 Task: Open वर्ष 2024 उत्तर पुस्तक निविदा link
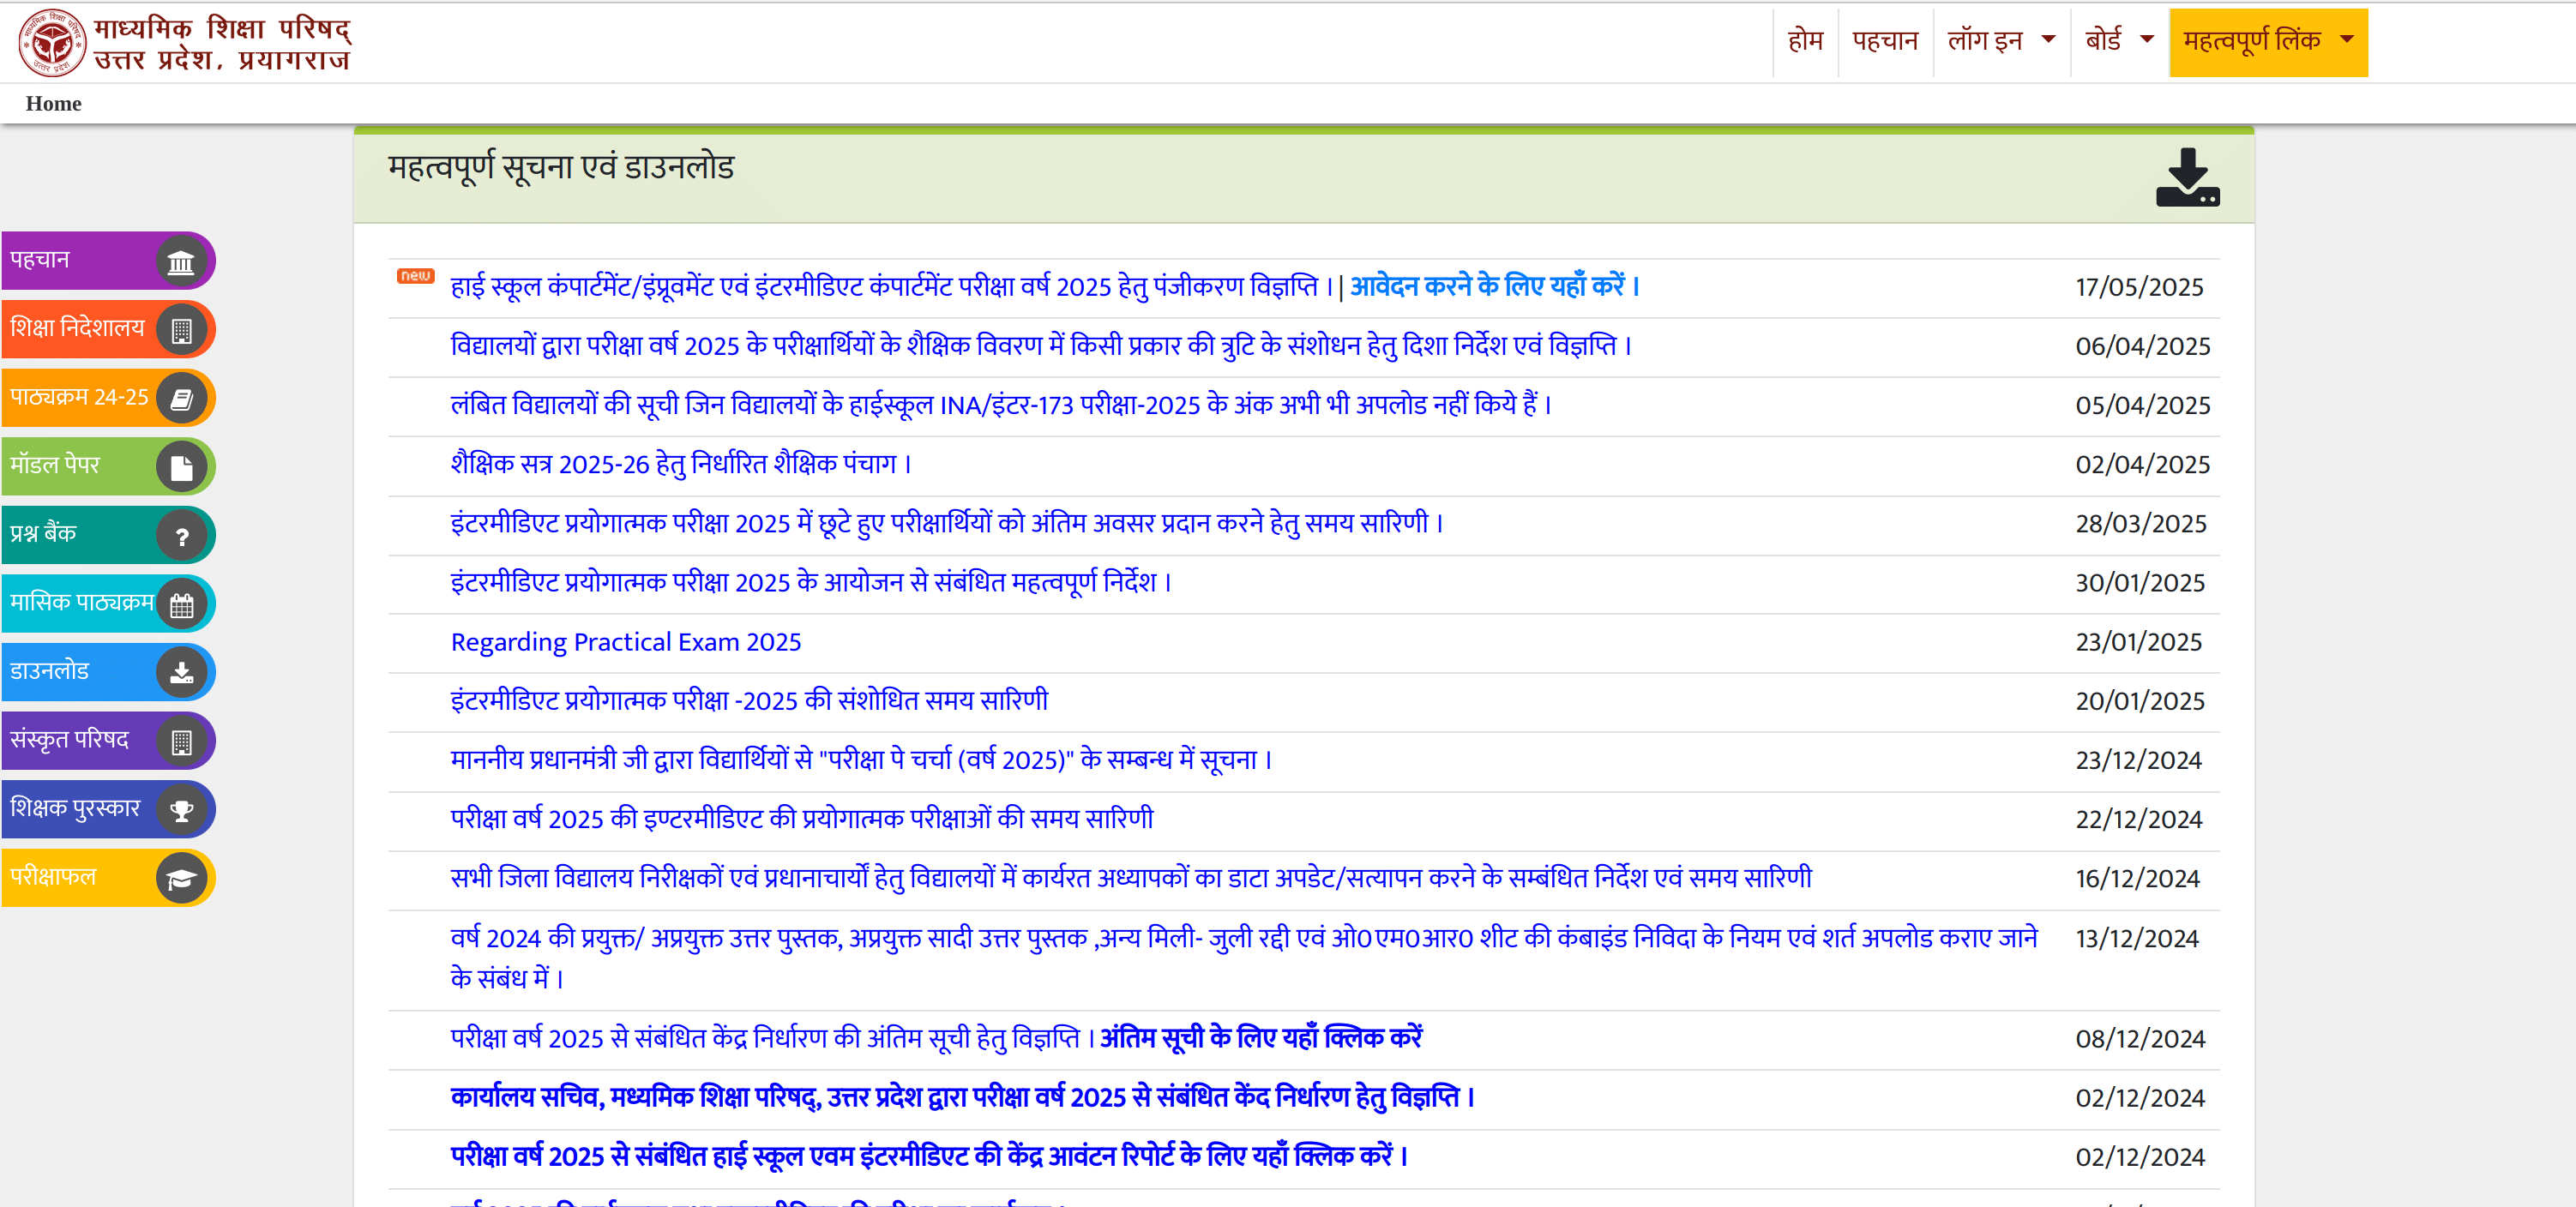click(x=1244, y=958)
